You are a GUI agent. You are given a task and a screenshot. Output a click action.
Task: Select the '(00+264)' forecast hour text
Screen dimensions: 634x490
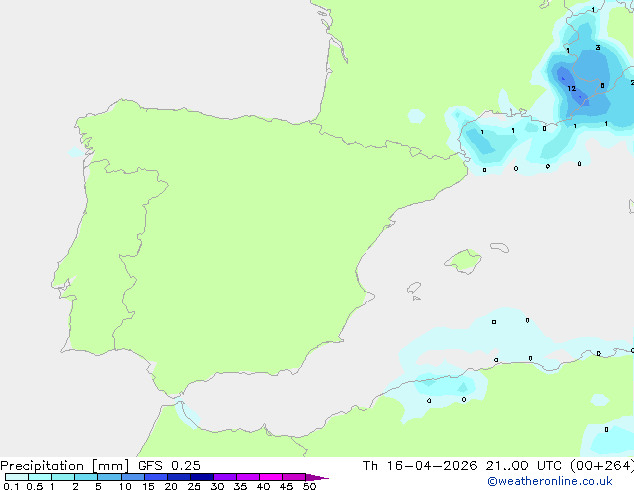pos(602,466)
